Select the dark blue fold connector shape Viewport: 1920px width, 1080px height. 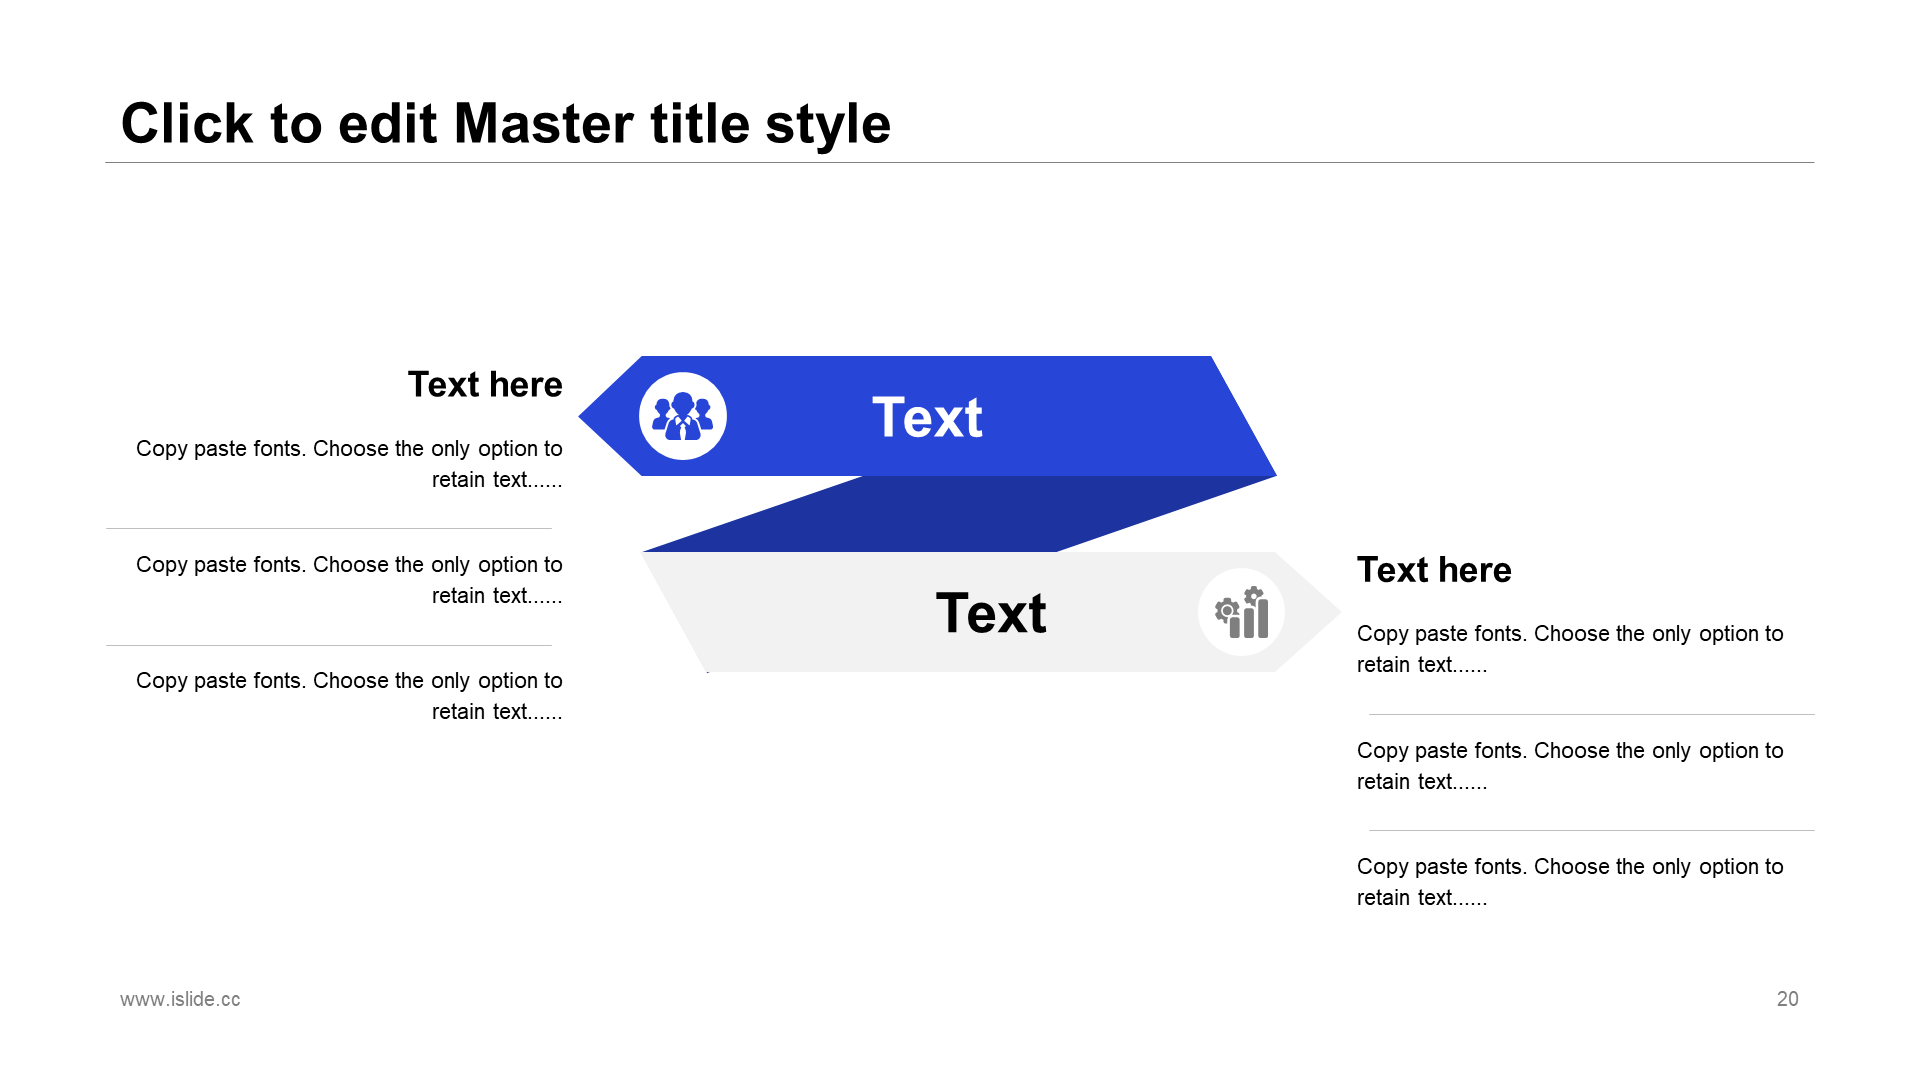(960, 514)
